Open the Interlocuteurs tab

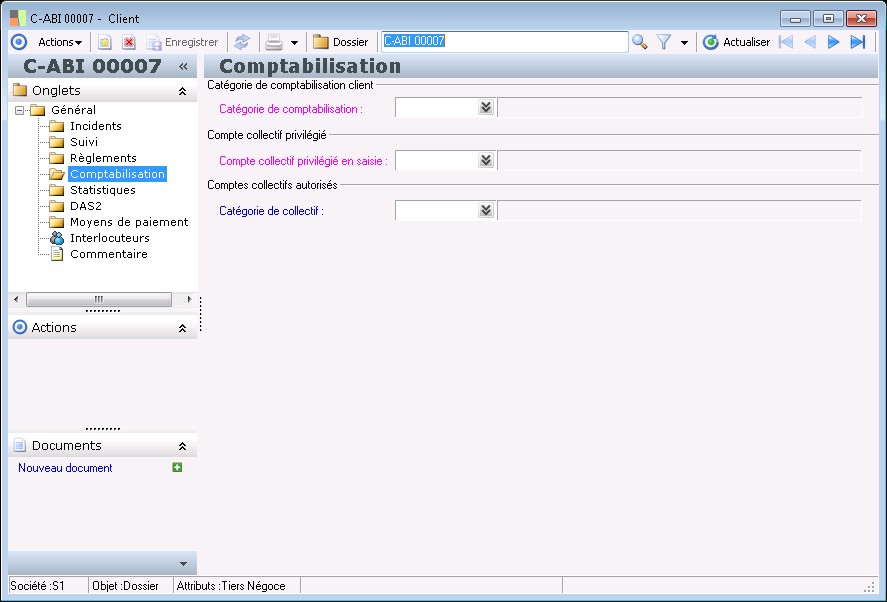point(110,238)
